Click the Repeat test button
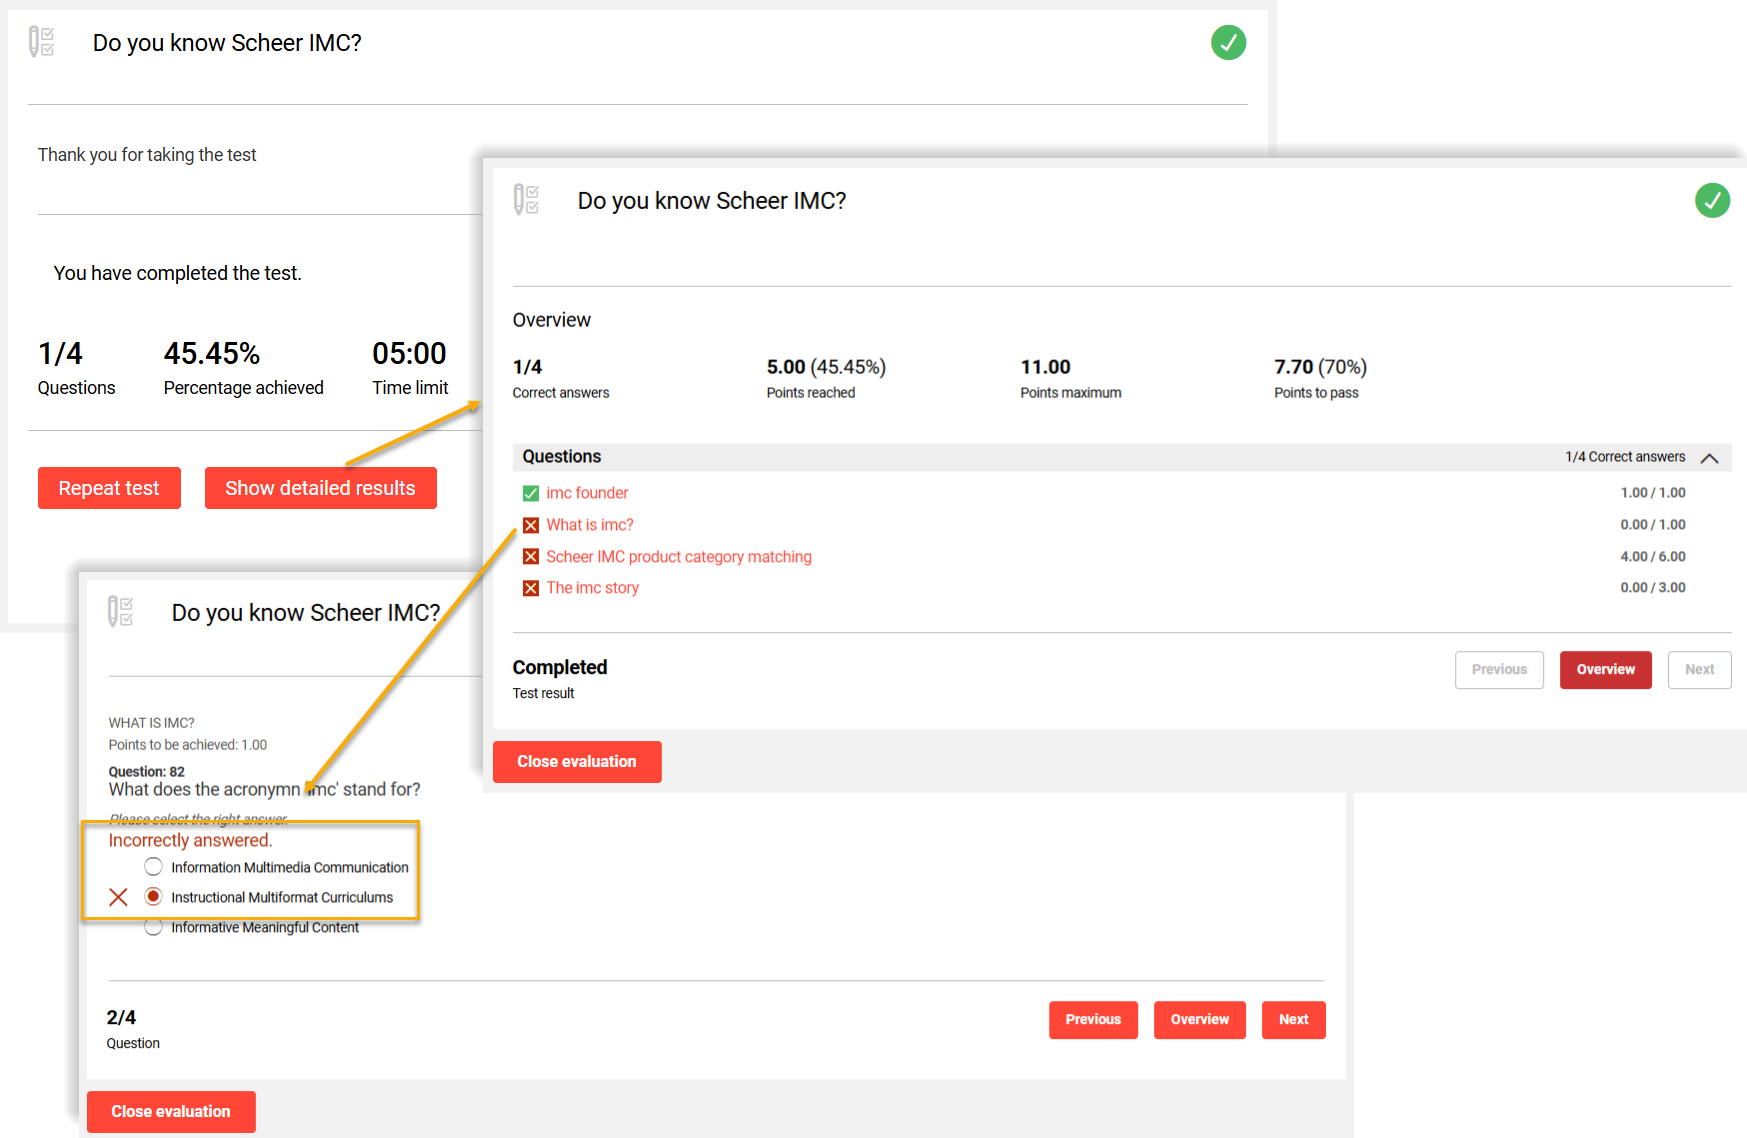This screenshot has height=1138, width=1747. click(109, 488)
